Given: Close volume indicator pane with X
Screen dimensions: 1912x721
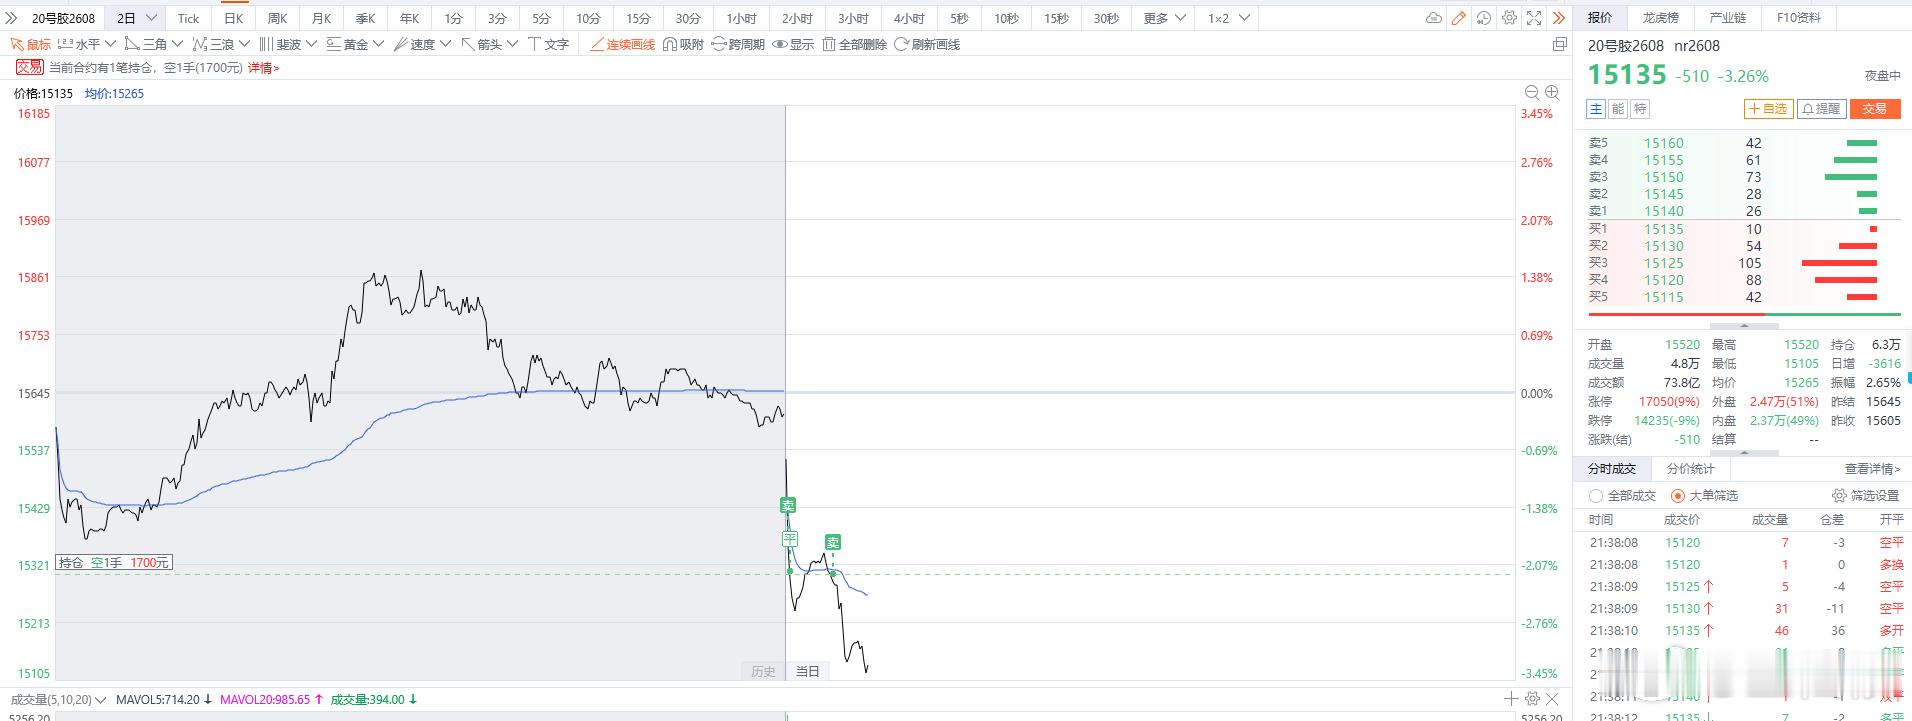Looking at the screenshot, I should pos(1553,699).
